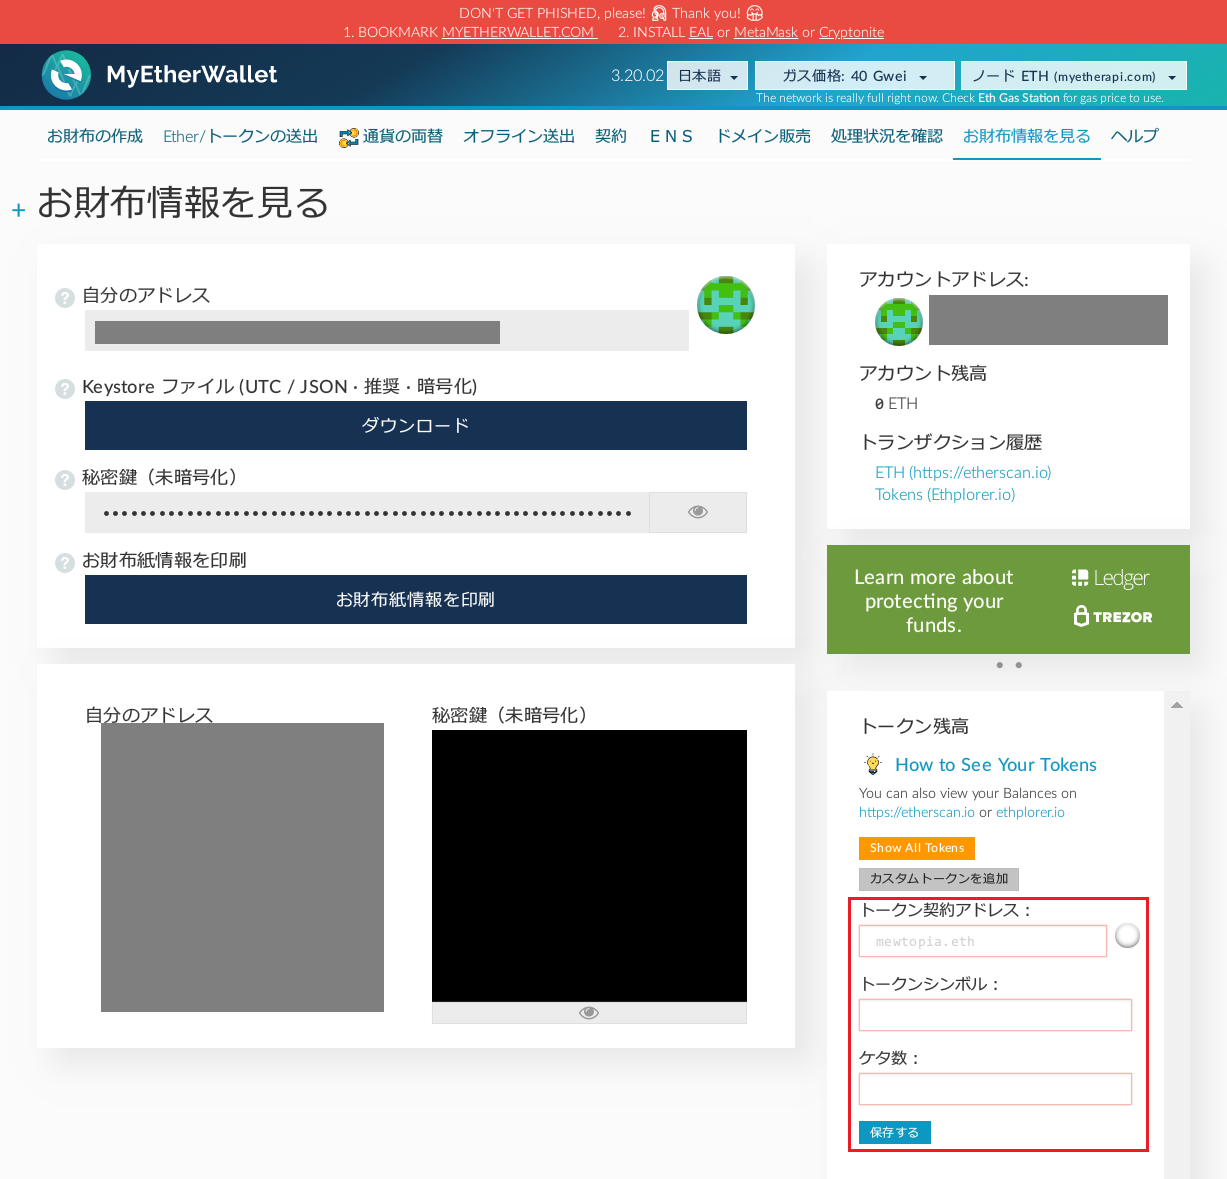Viewport: 1227px width, 1179px height.
Task: Click the お財布紙情報を印刷 button
Action: click(x=416, y=600)
